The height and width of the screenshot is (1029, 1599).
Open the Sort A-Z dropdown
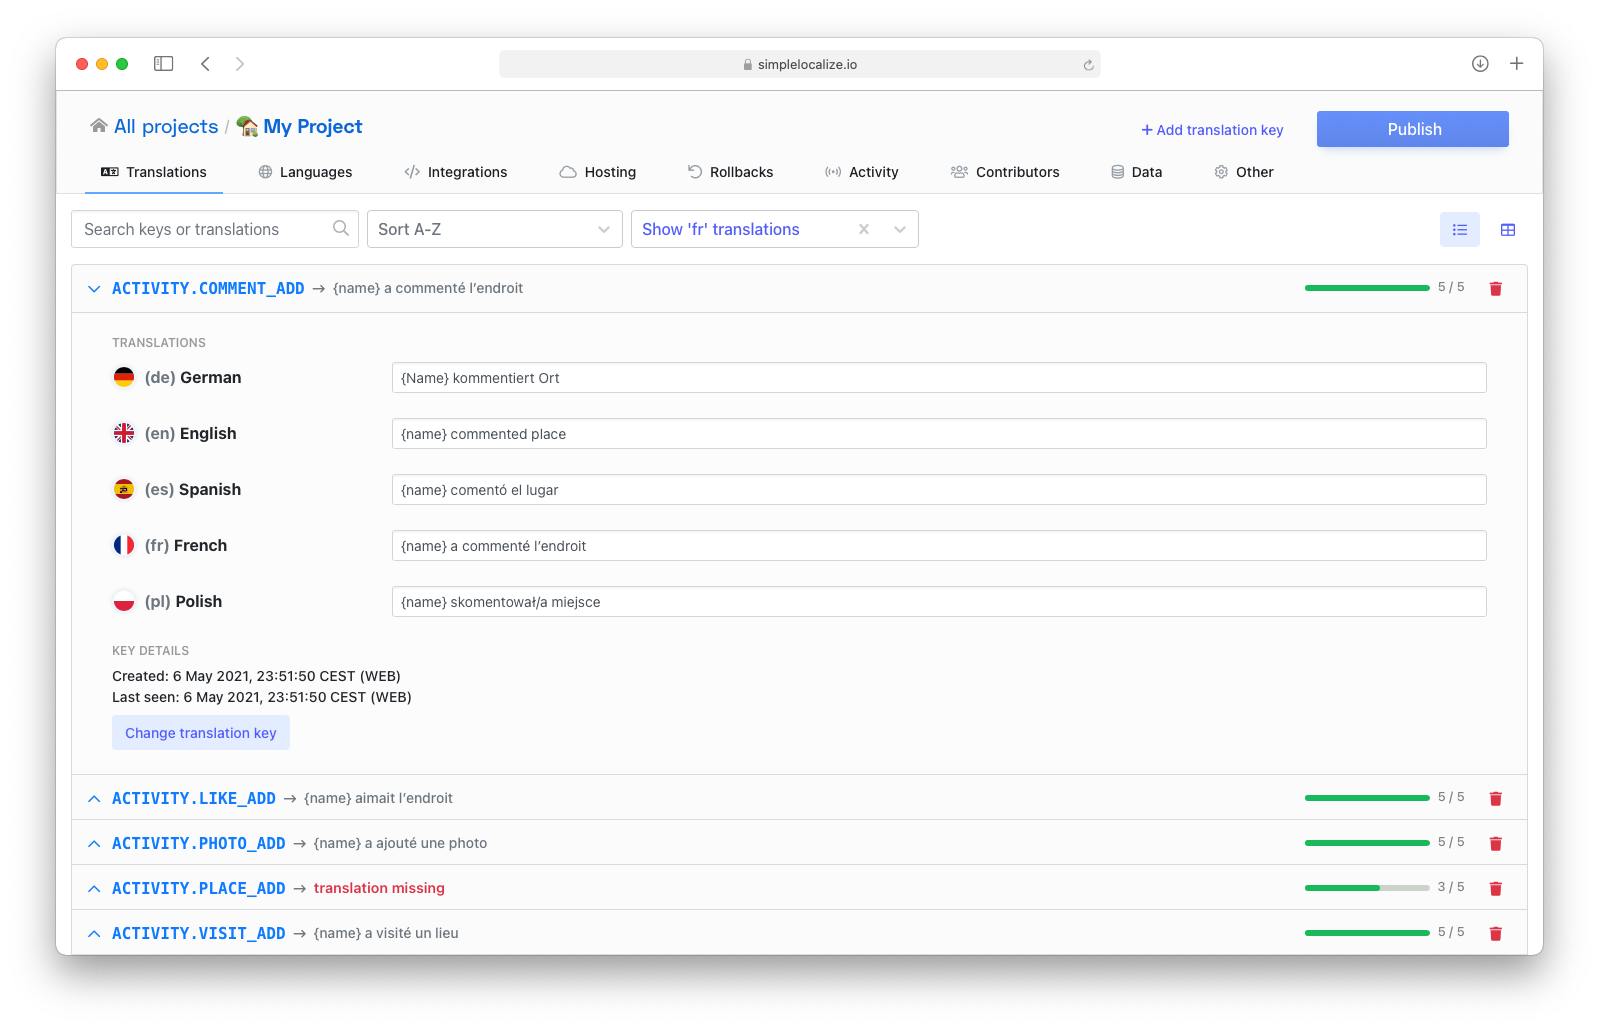494,229
